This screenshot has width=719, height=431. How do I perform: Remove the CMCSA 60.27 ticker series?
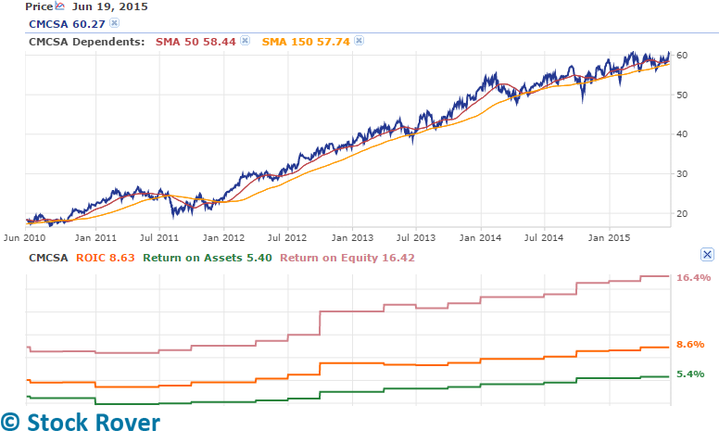[x=115, y=23]
